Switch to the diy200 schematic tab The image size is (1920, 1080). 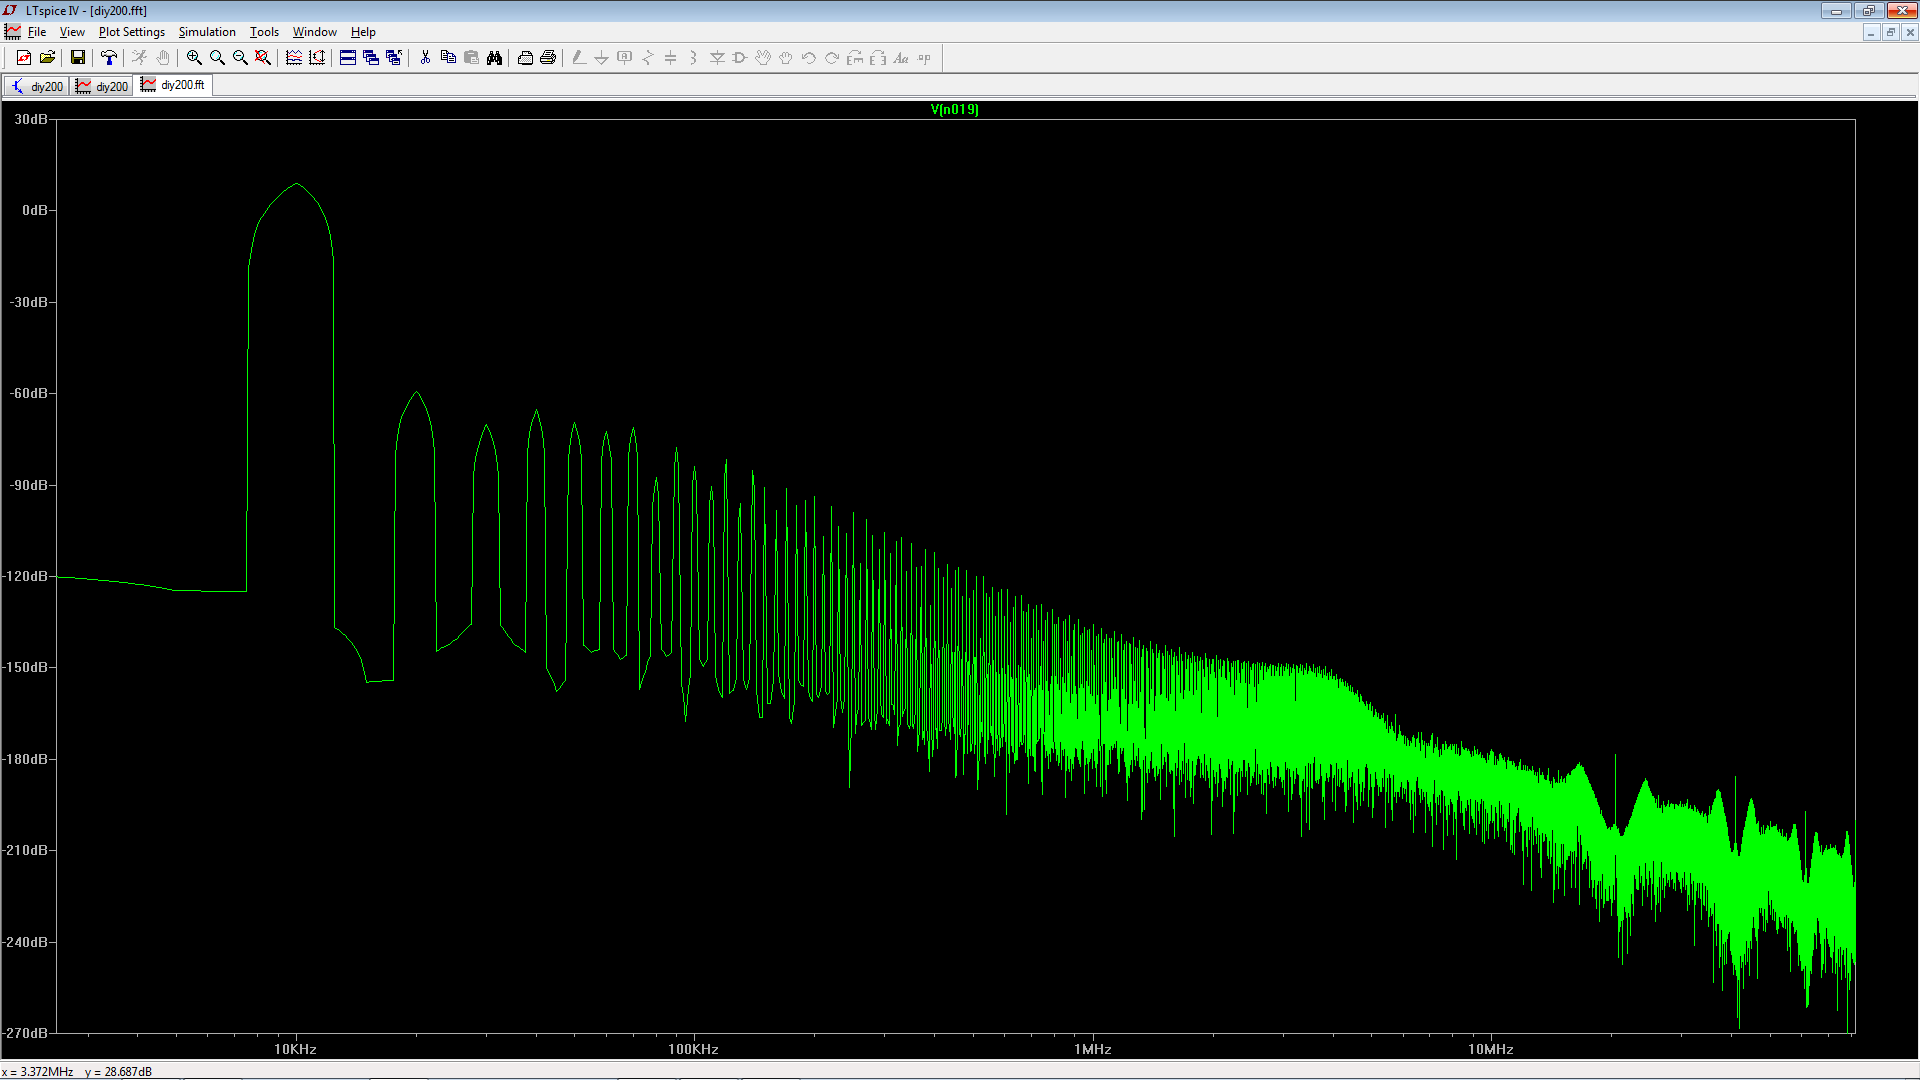pos(37,86)
